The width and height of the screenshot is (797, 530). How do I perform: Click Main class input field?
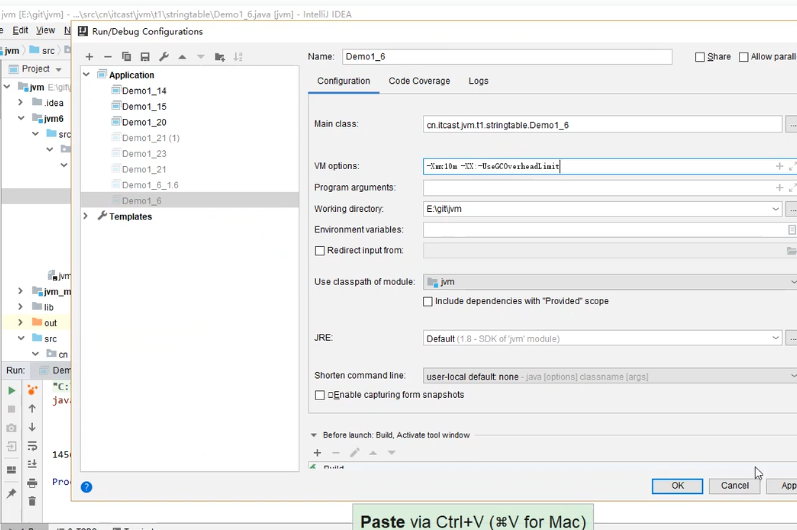pyautogui.click(x=602, y=124)
